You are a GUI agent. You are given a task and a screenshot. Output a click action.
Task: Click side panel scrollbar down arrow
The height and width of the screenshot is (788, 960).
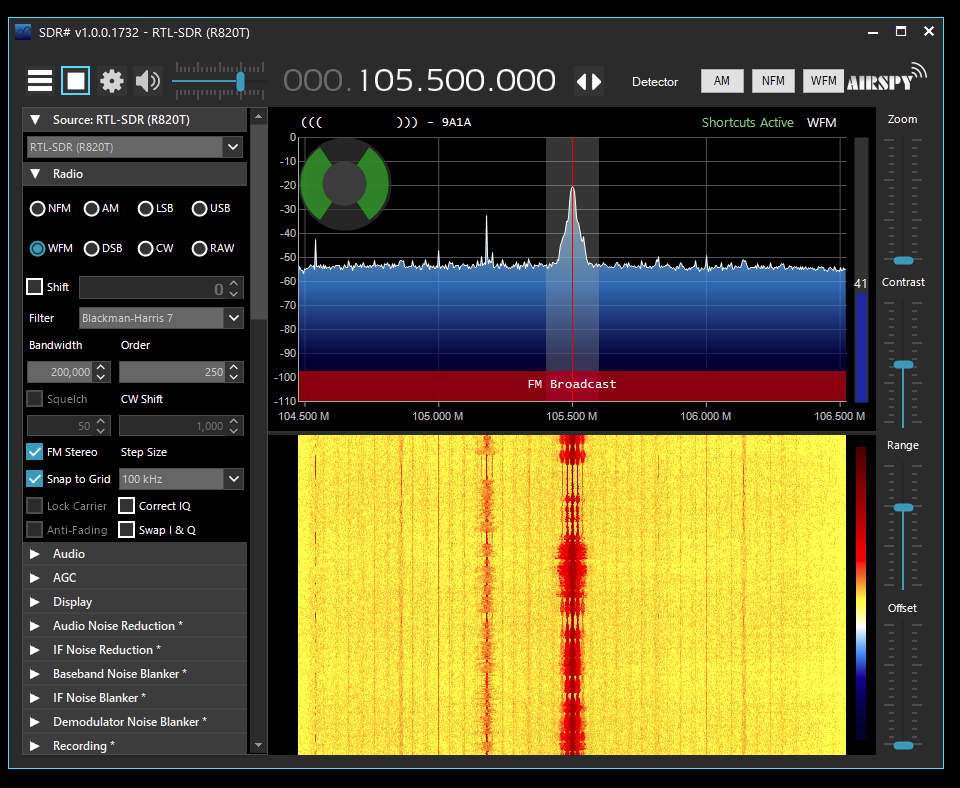click(x=258, y=745)
